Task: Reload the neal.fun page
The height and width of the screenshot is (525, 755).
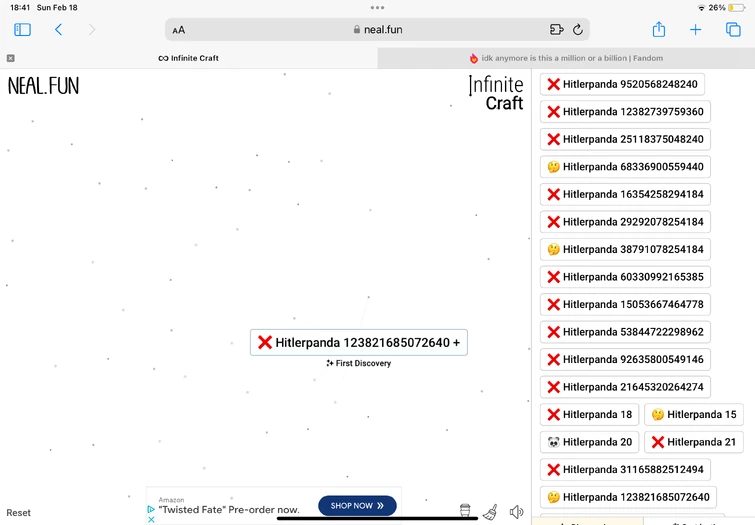Action: (x=578, y=30)
